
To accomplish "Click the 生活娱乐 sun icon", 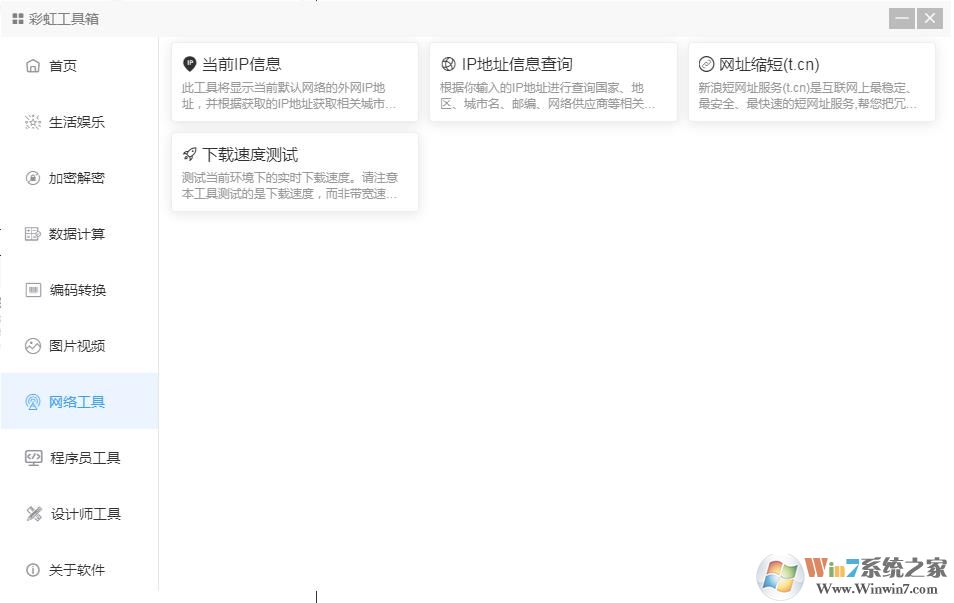I will [x=34, y=122].
